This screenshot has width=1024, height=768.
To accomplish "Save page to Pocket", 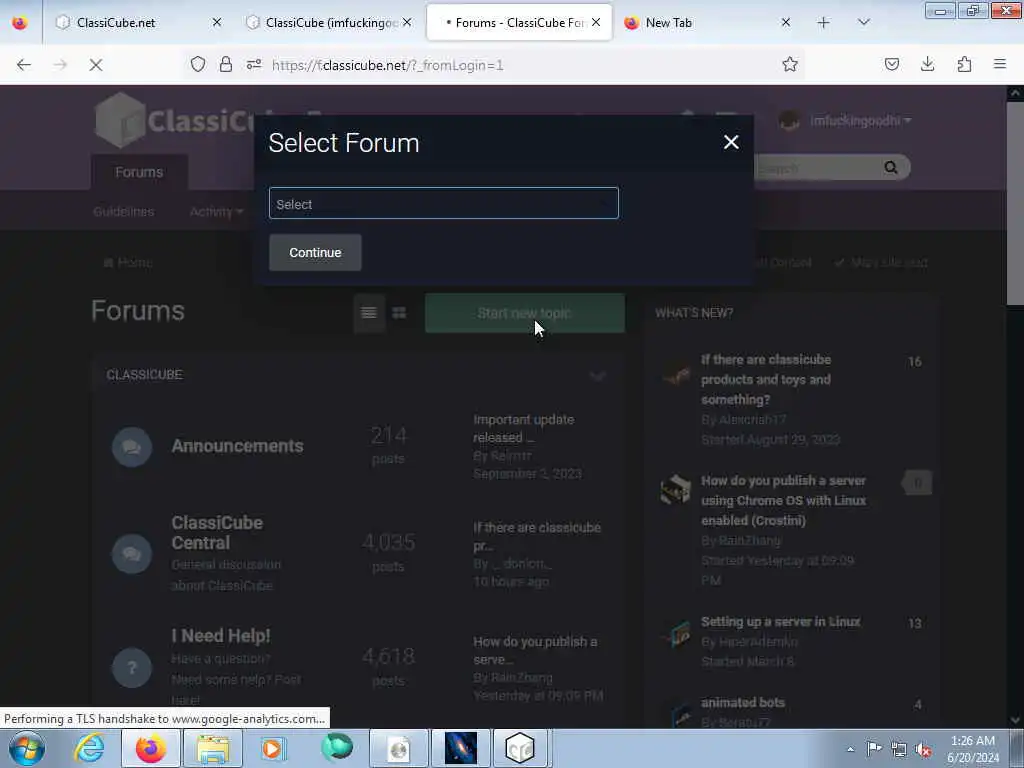I will click(x=891, y=64).
